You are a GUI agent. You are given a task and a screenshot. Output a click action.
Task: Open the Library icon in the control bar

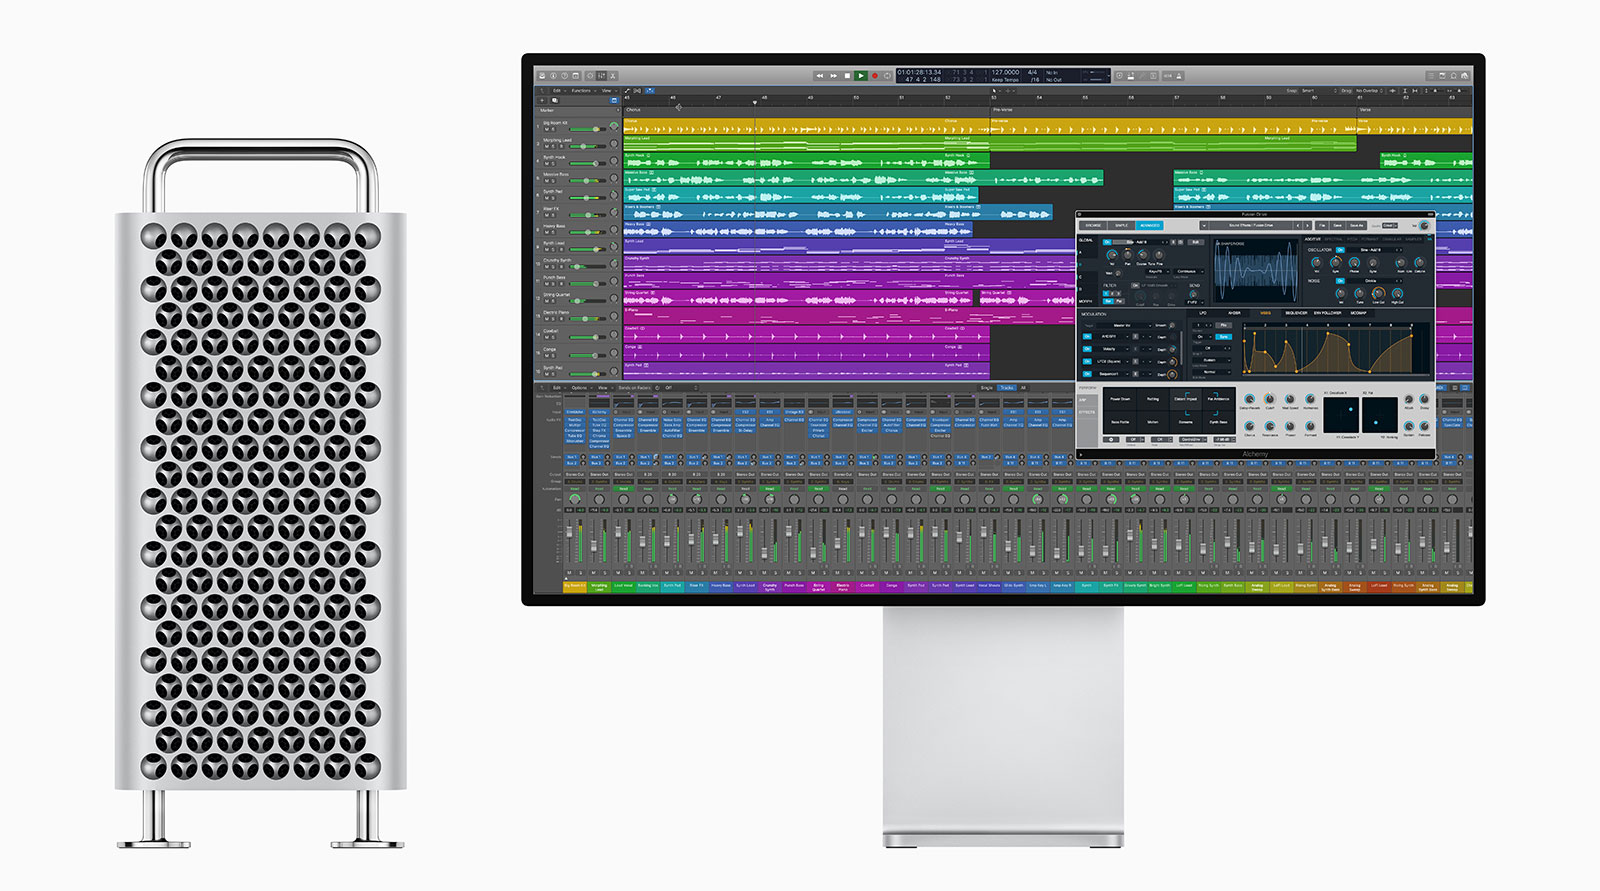[541, 76]
